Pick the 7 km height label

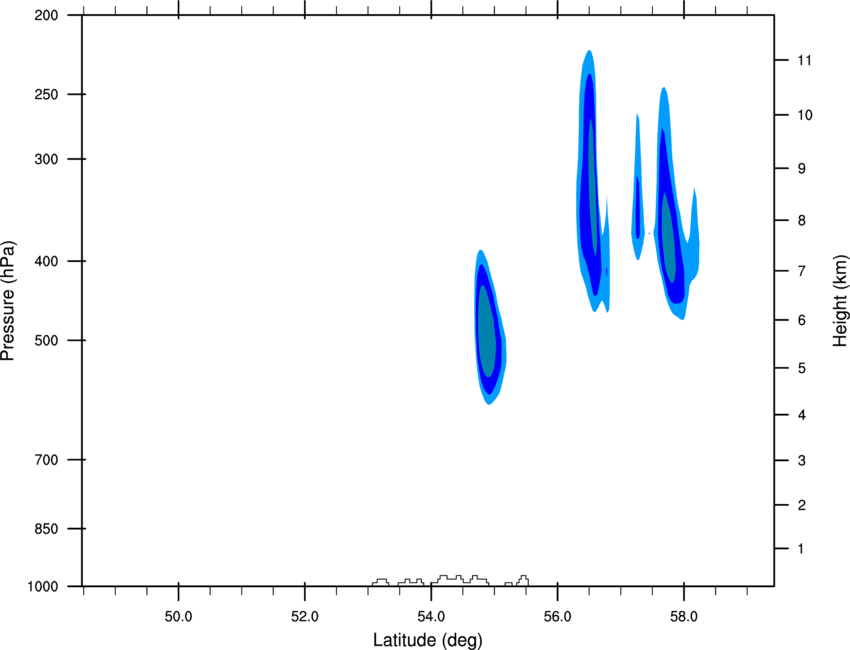[x=801, y=271]
